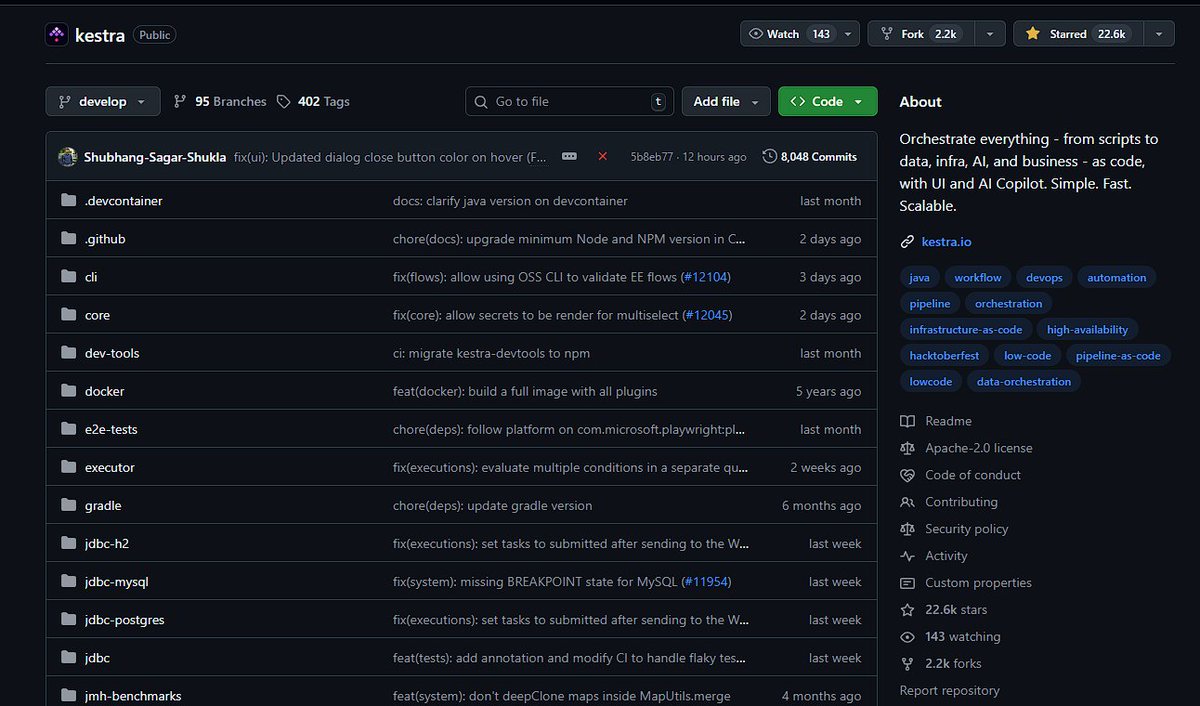The height and width of the screenshot is (706, 1200).
Task: Open the Custom properties link
Action: pyautogui.click(x=978, y=583)
